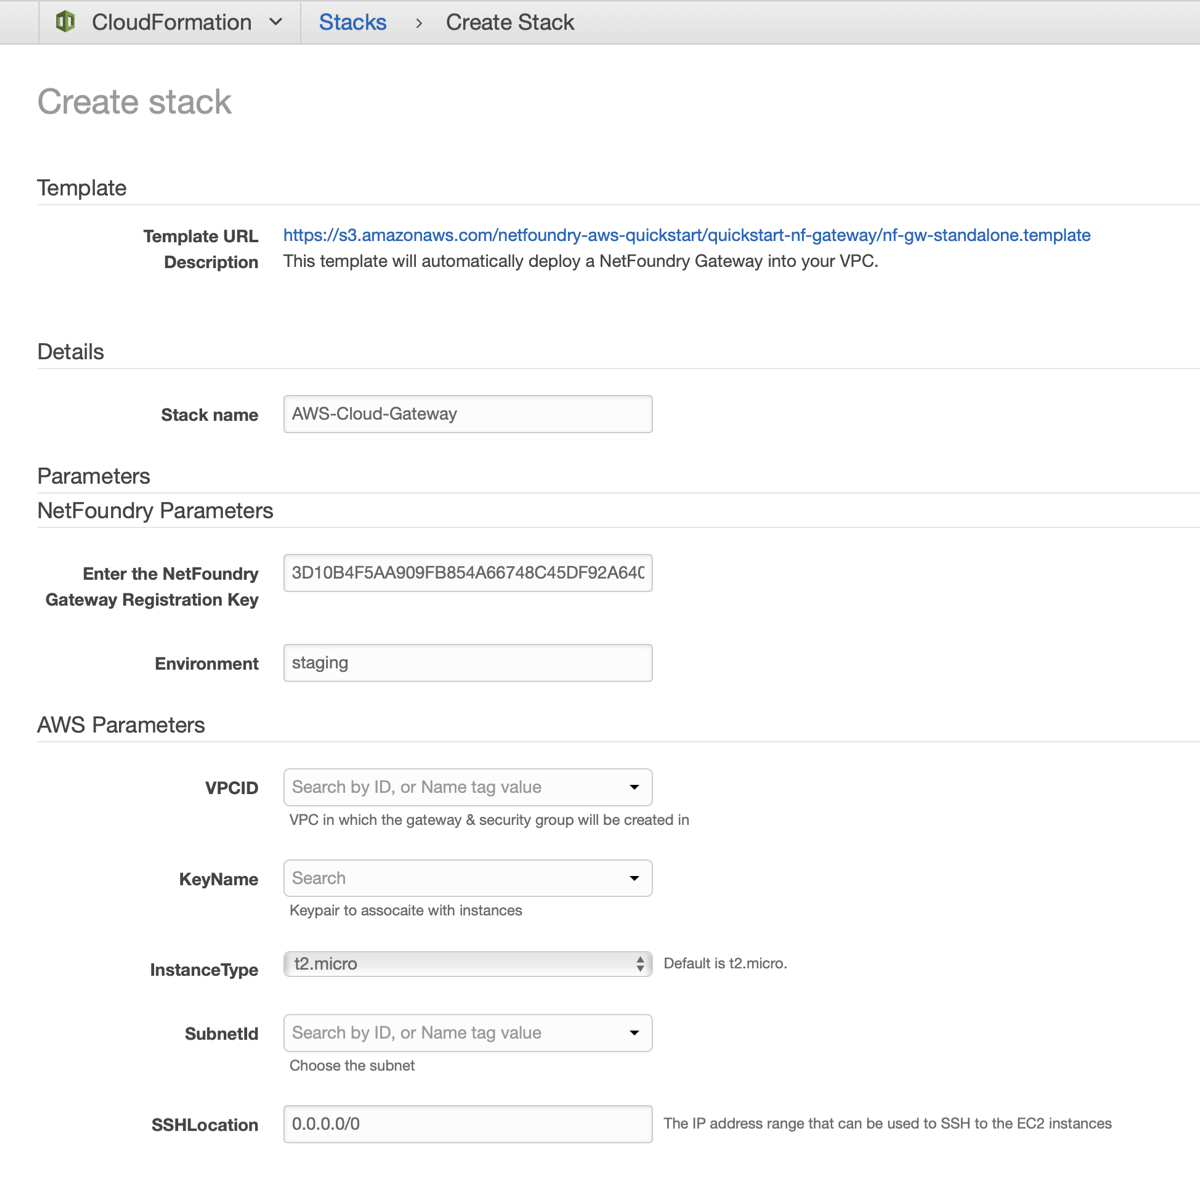
Task: Click the 'Default is t2.micro.' note
Action: pyautogui.click(x=725, y=964)
